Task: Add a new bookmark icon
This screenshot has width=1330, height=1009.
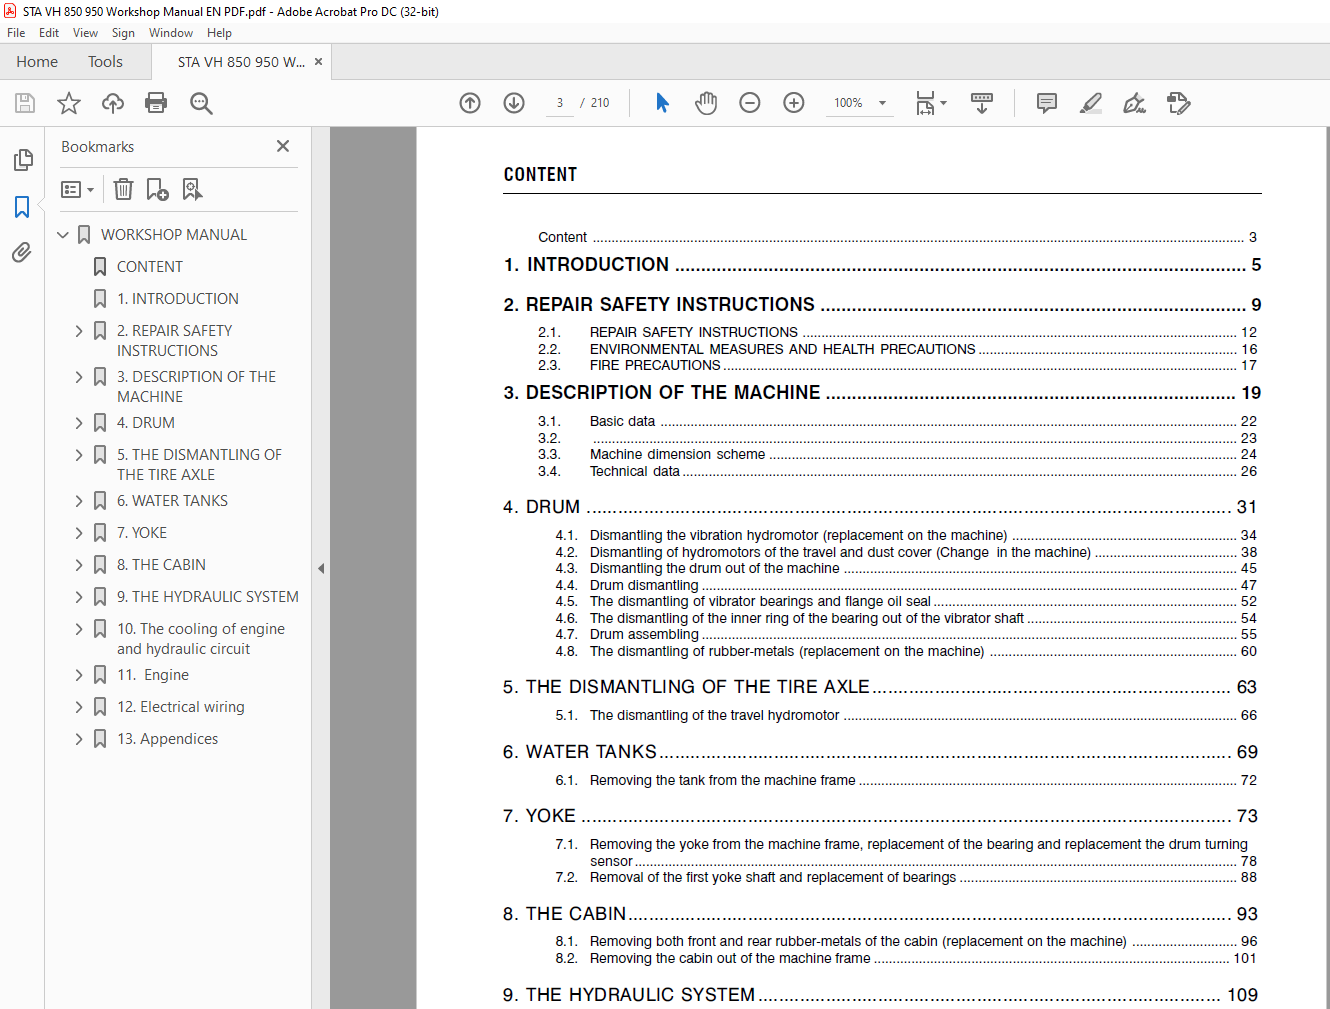Action: click(157, 189)
